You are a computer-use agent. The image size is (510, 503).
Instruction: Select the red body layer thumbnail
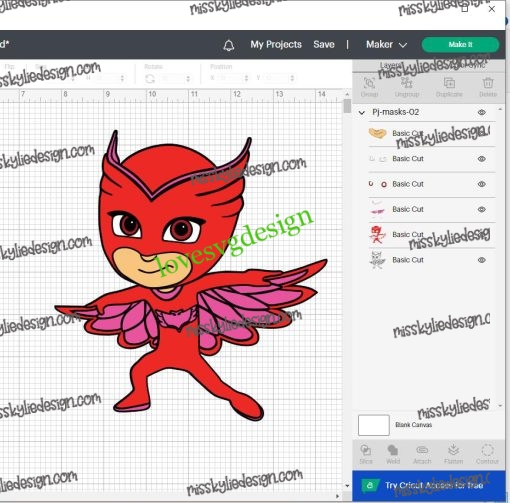pos(377,234)
